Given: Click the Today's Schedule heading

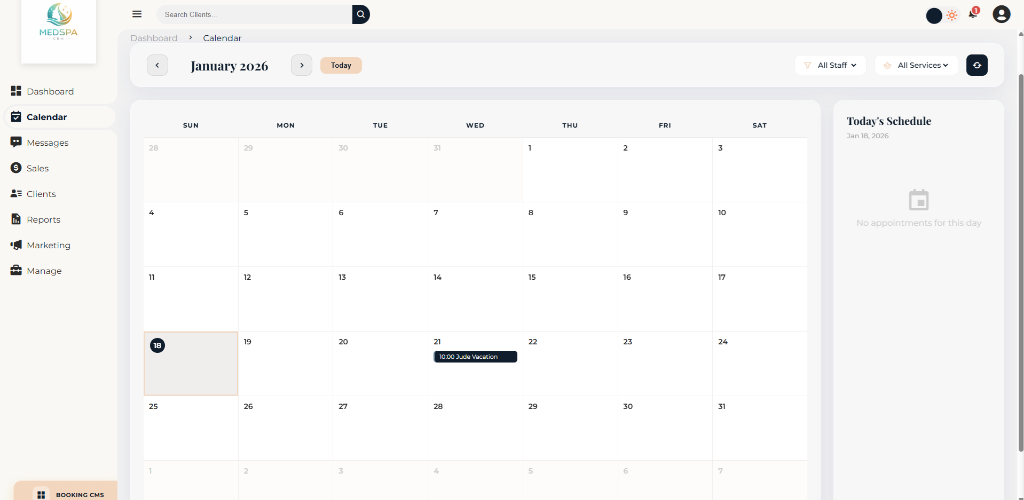Looking at the screenshot, I should (x=889, y=121).
